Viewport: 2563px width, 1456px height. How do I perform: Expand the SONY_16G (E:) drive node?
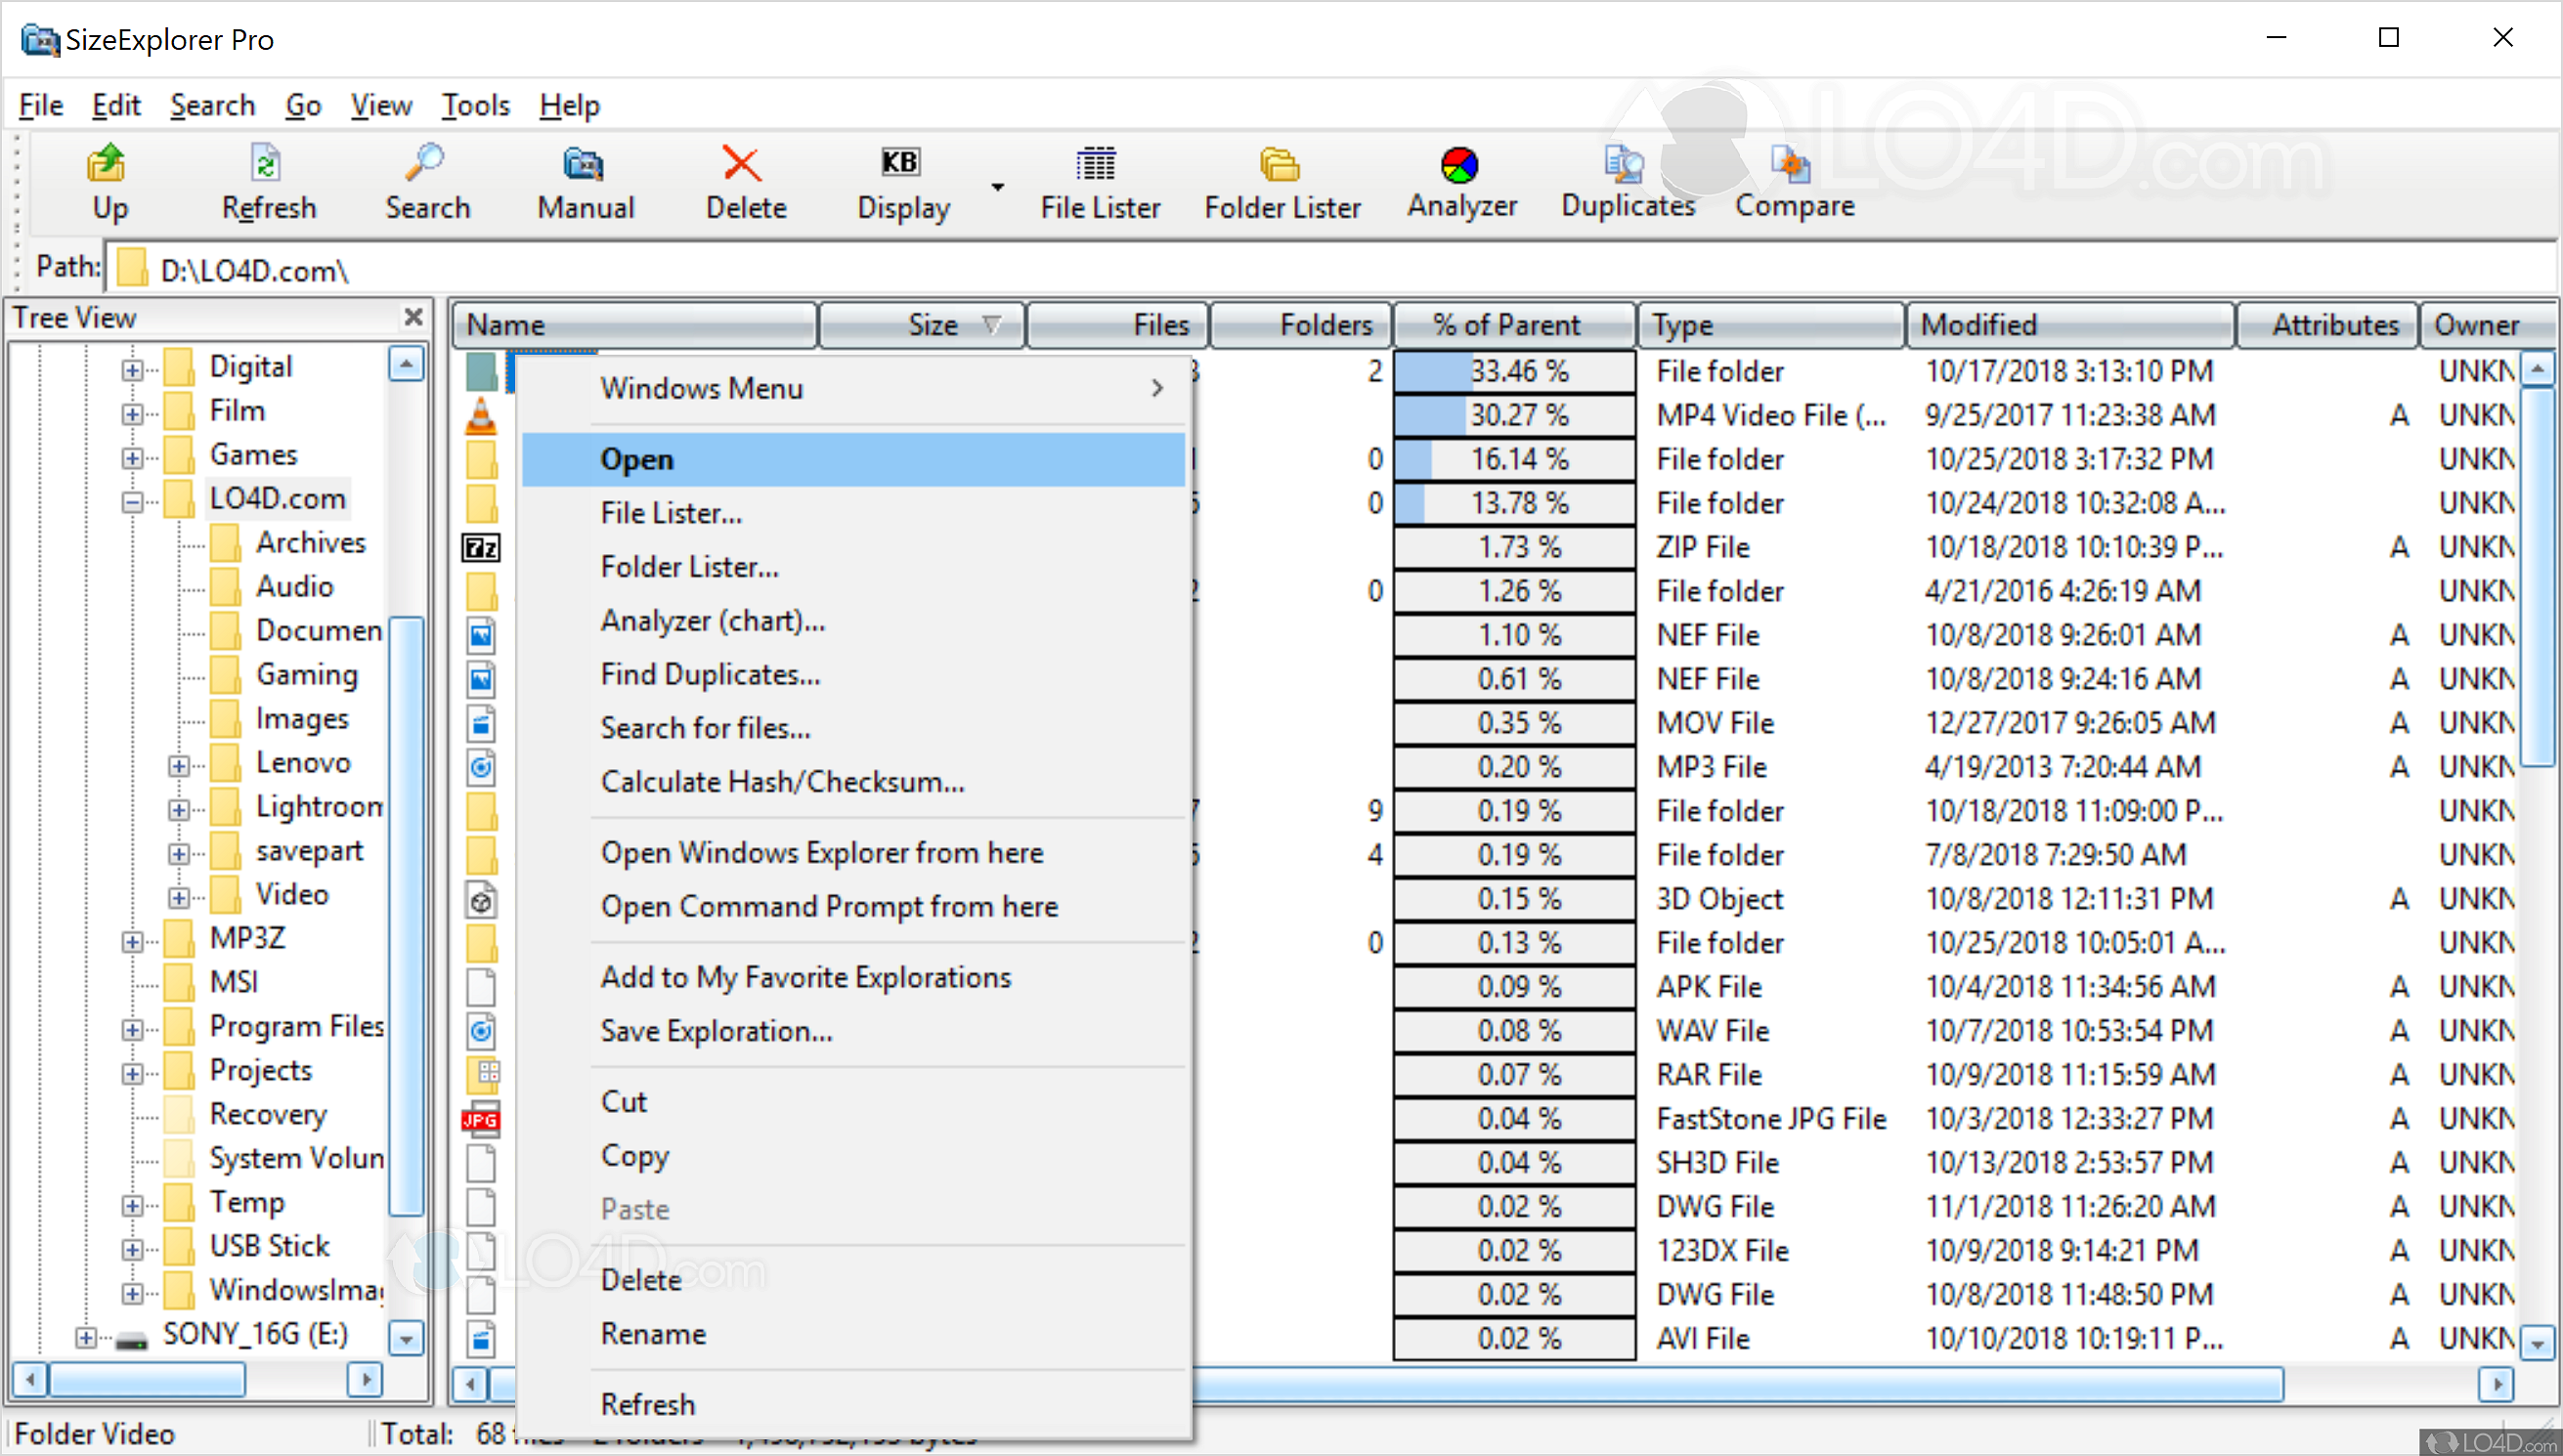point(86,1337)
